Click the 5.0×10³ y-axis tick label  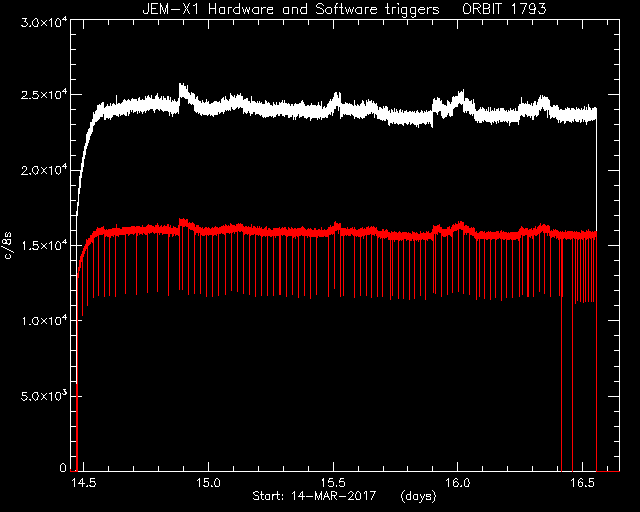click(x=44, y=396)
